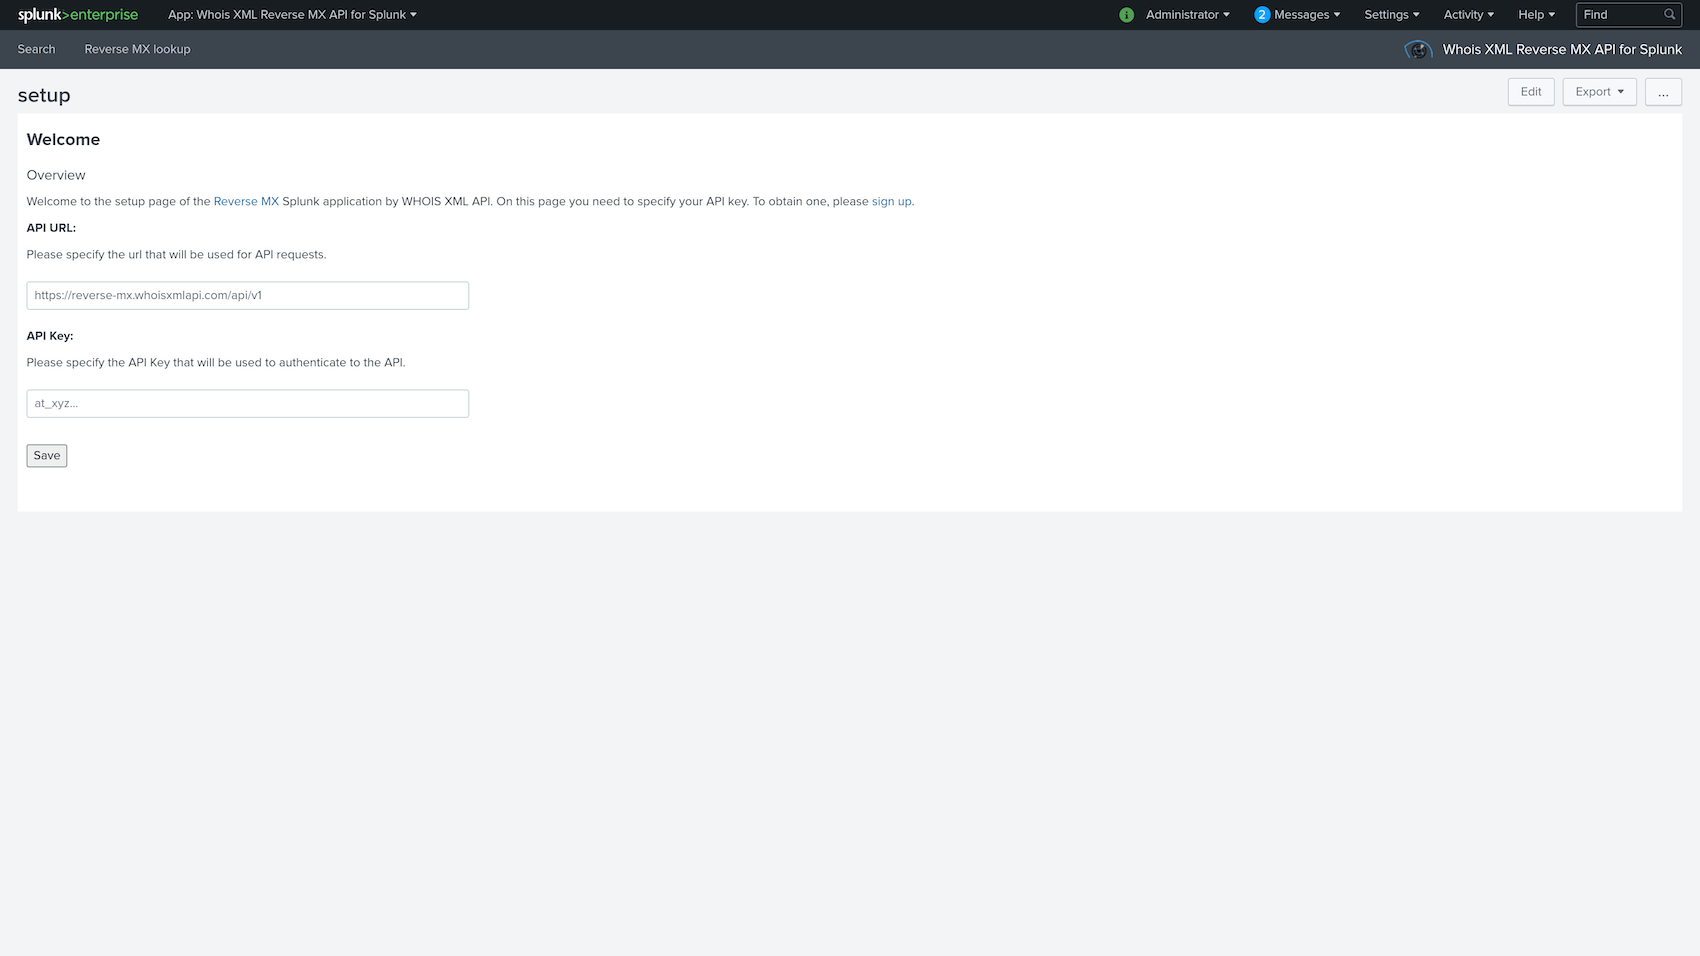Focus the API Key input field
The width and height of the screenshot is (1700, 956).
click(248, 403)
